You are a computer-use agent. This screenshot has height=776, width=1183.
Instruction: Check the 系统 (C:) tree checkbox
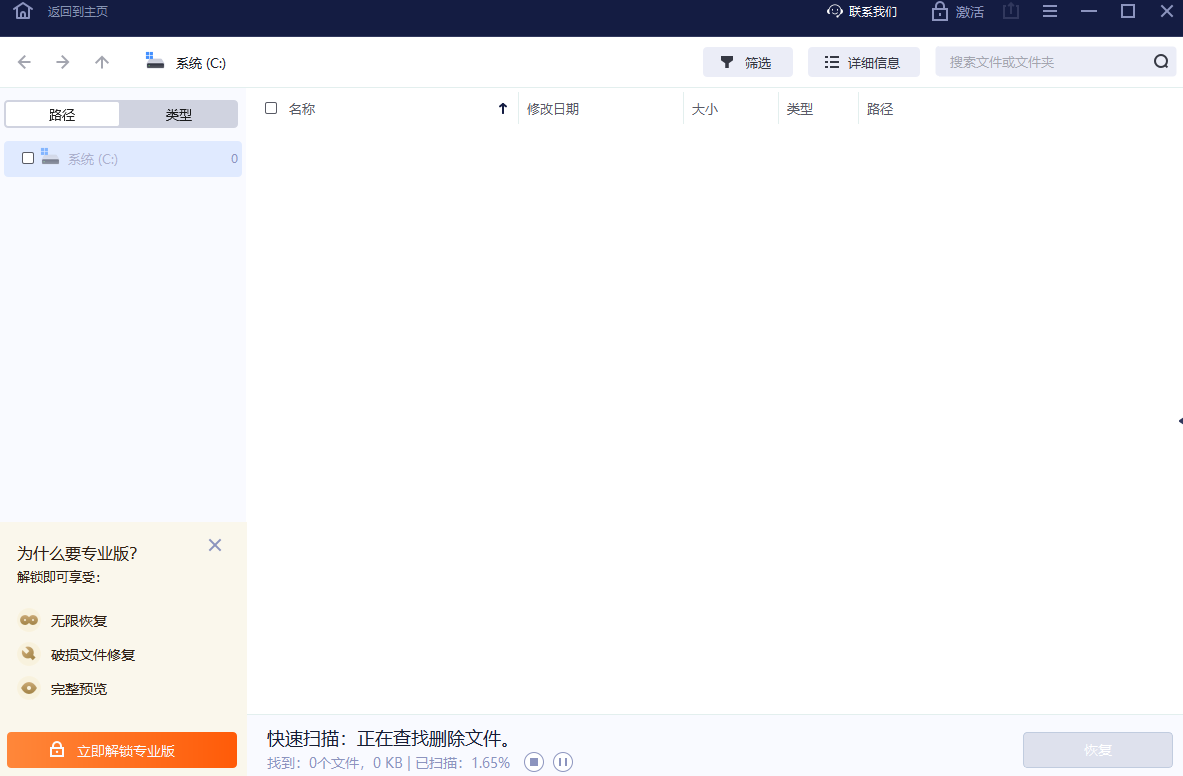[28, 158]
